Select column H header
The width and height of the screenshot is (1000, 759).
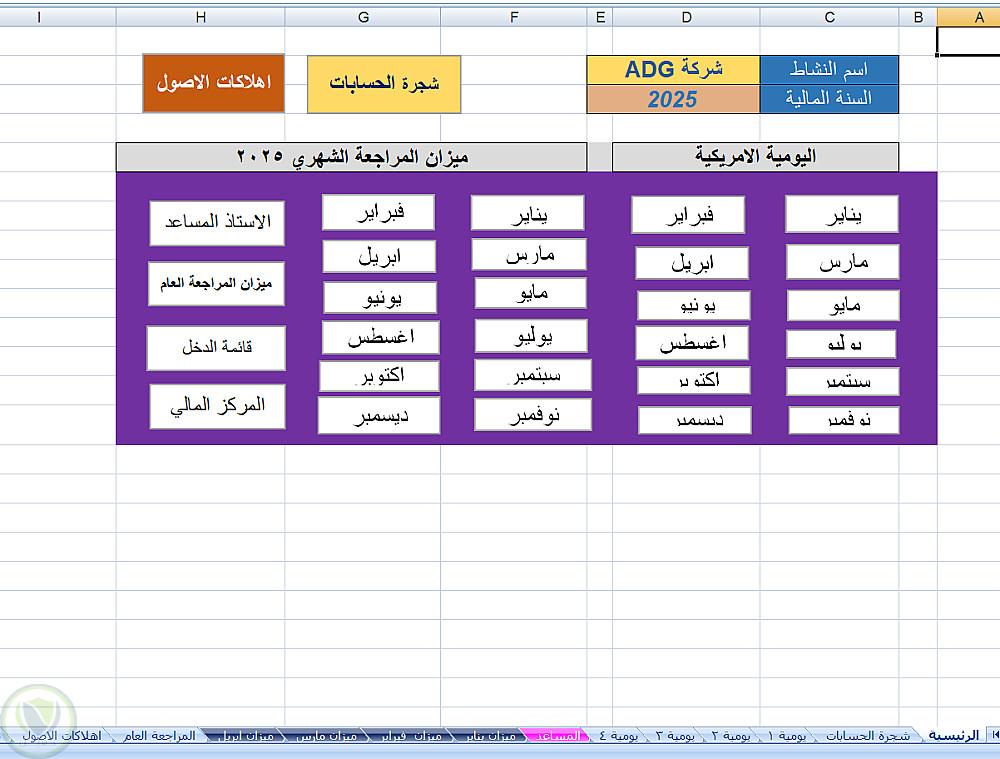[x=200, y=17]
